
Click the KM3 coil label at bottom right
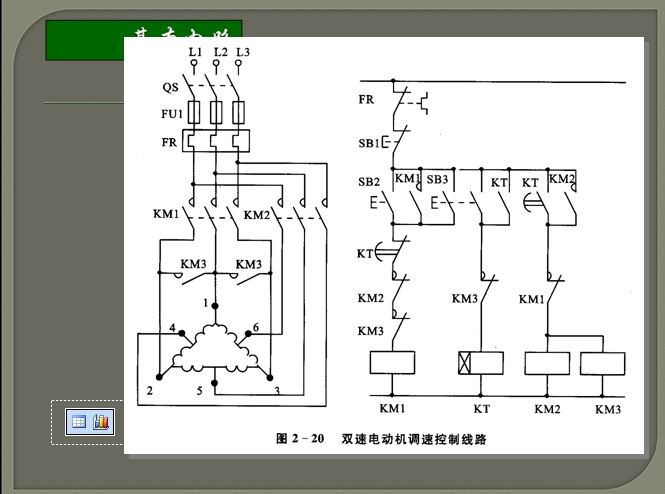tap(608, 409)
